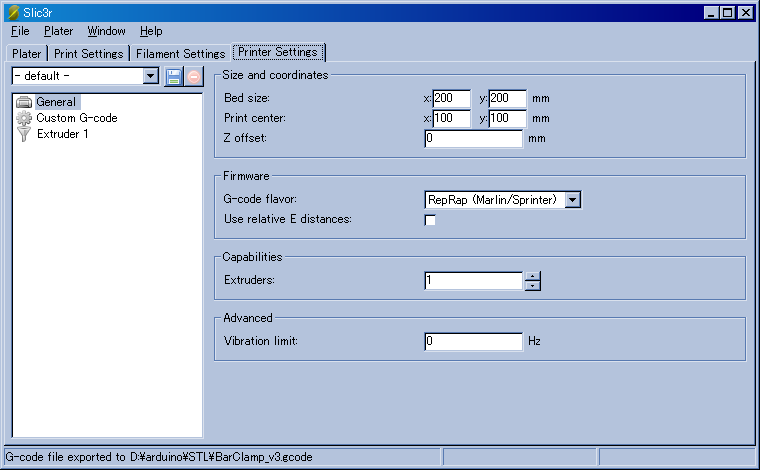The height and width of the screenshot is (470, 760).
Task: Click the save preset floppy disk icon
Action: (174, 77)
